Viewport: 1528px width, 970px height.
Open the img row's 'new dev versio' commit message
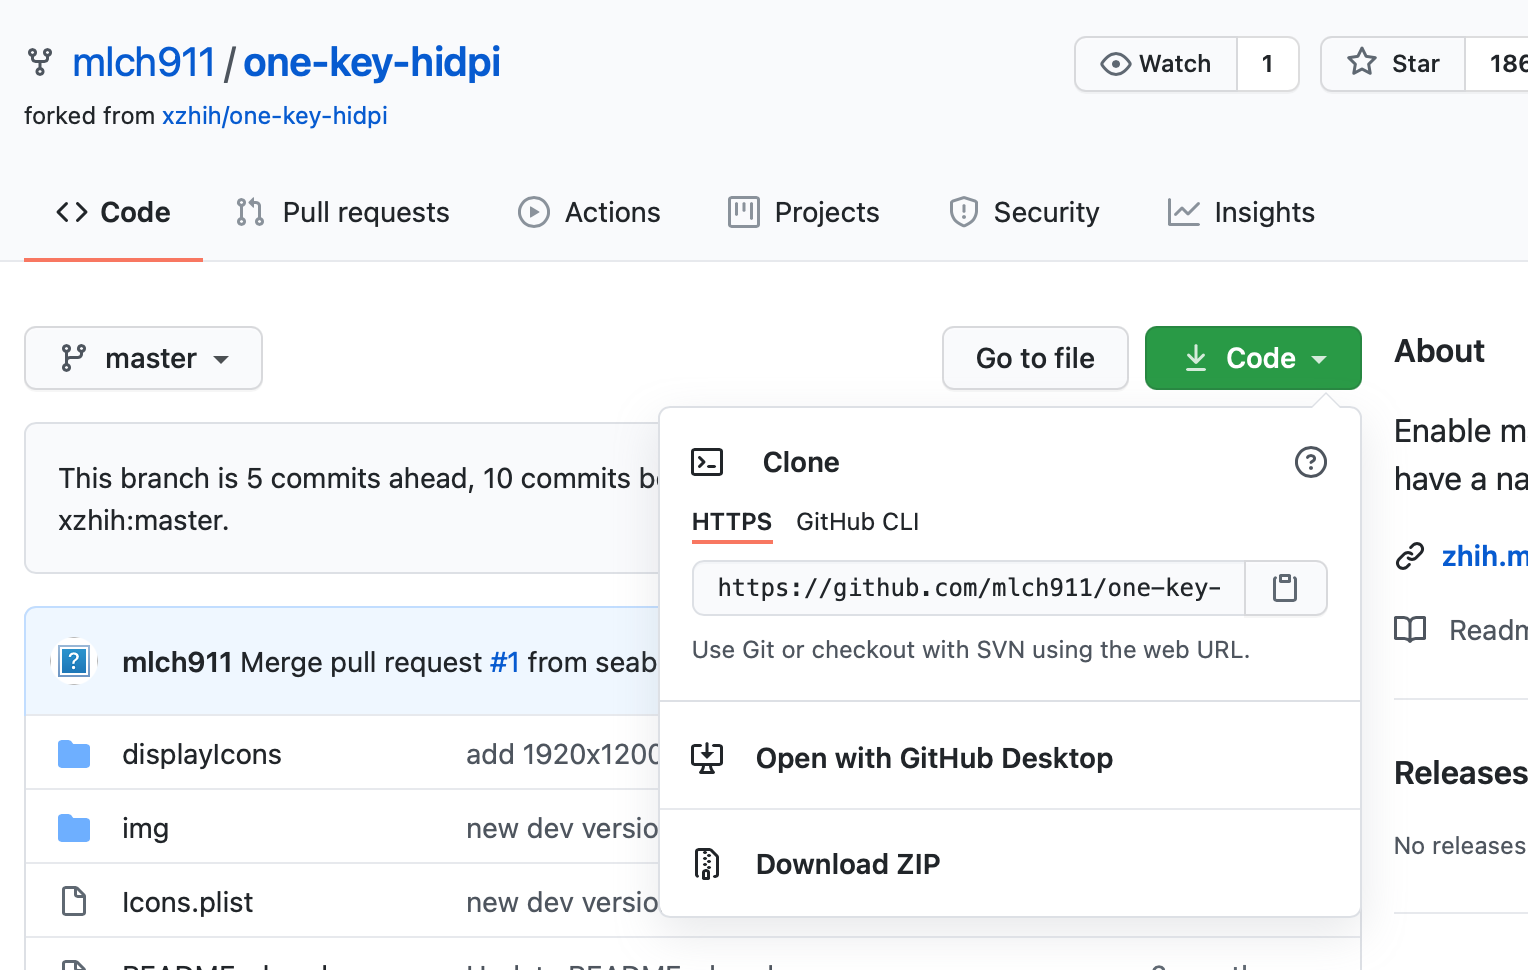(563, 828)
